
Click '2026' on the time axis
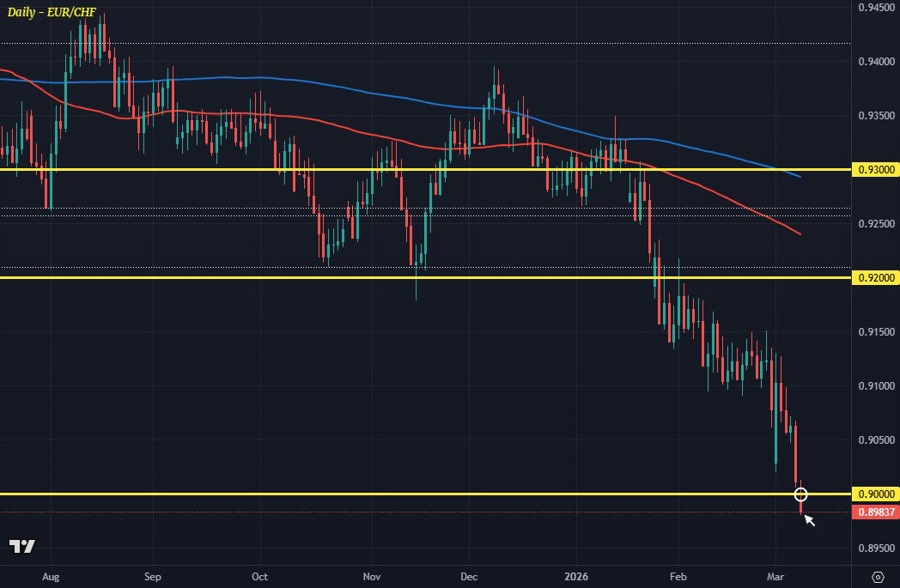[577, 577]
